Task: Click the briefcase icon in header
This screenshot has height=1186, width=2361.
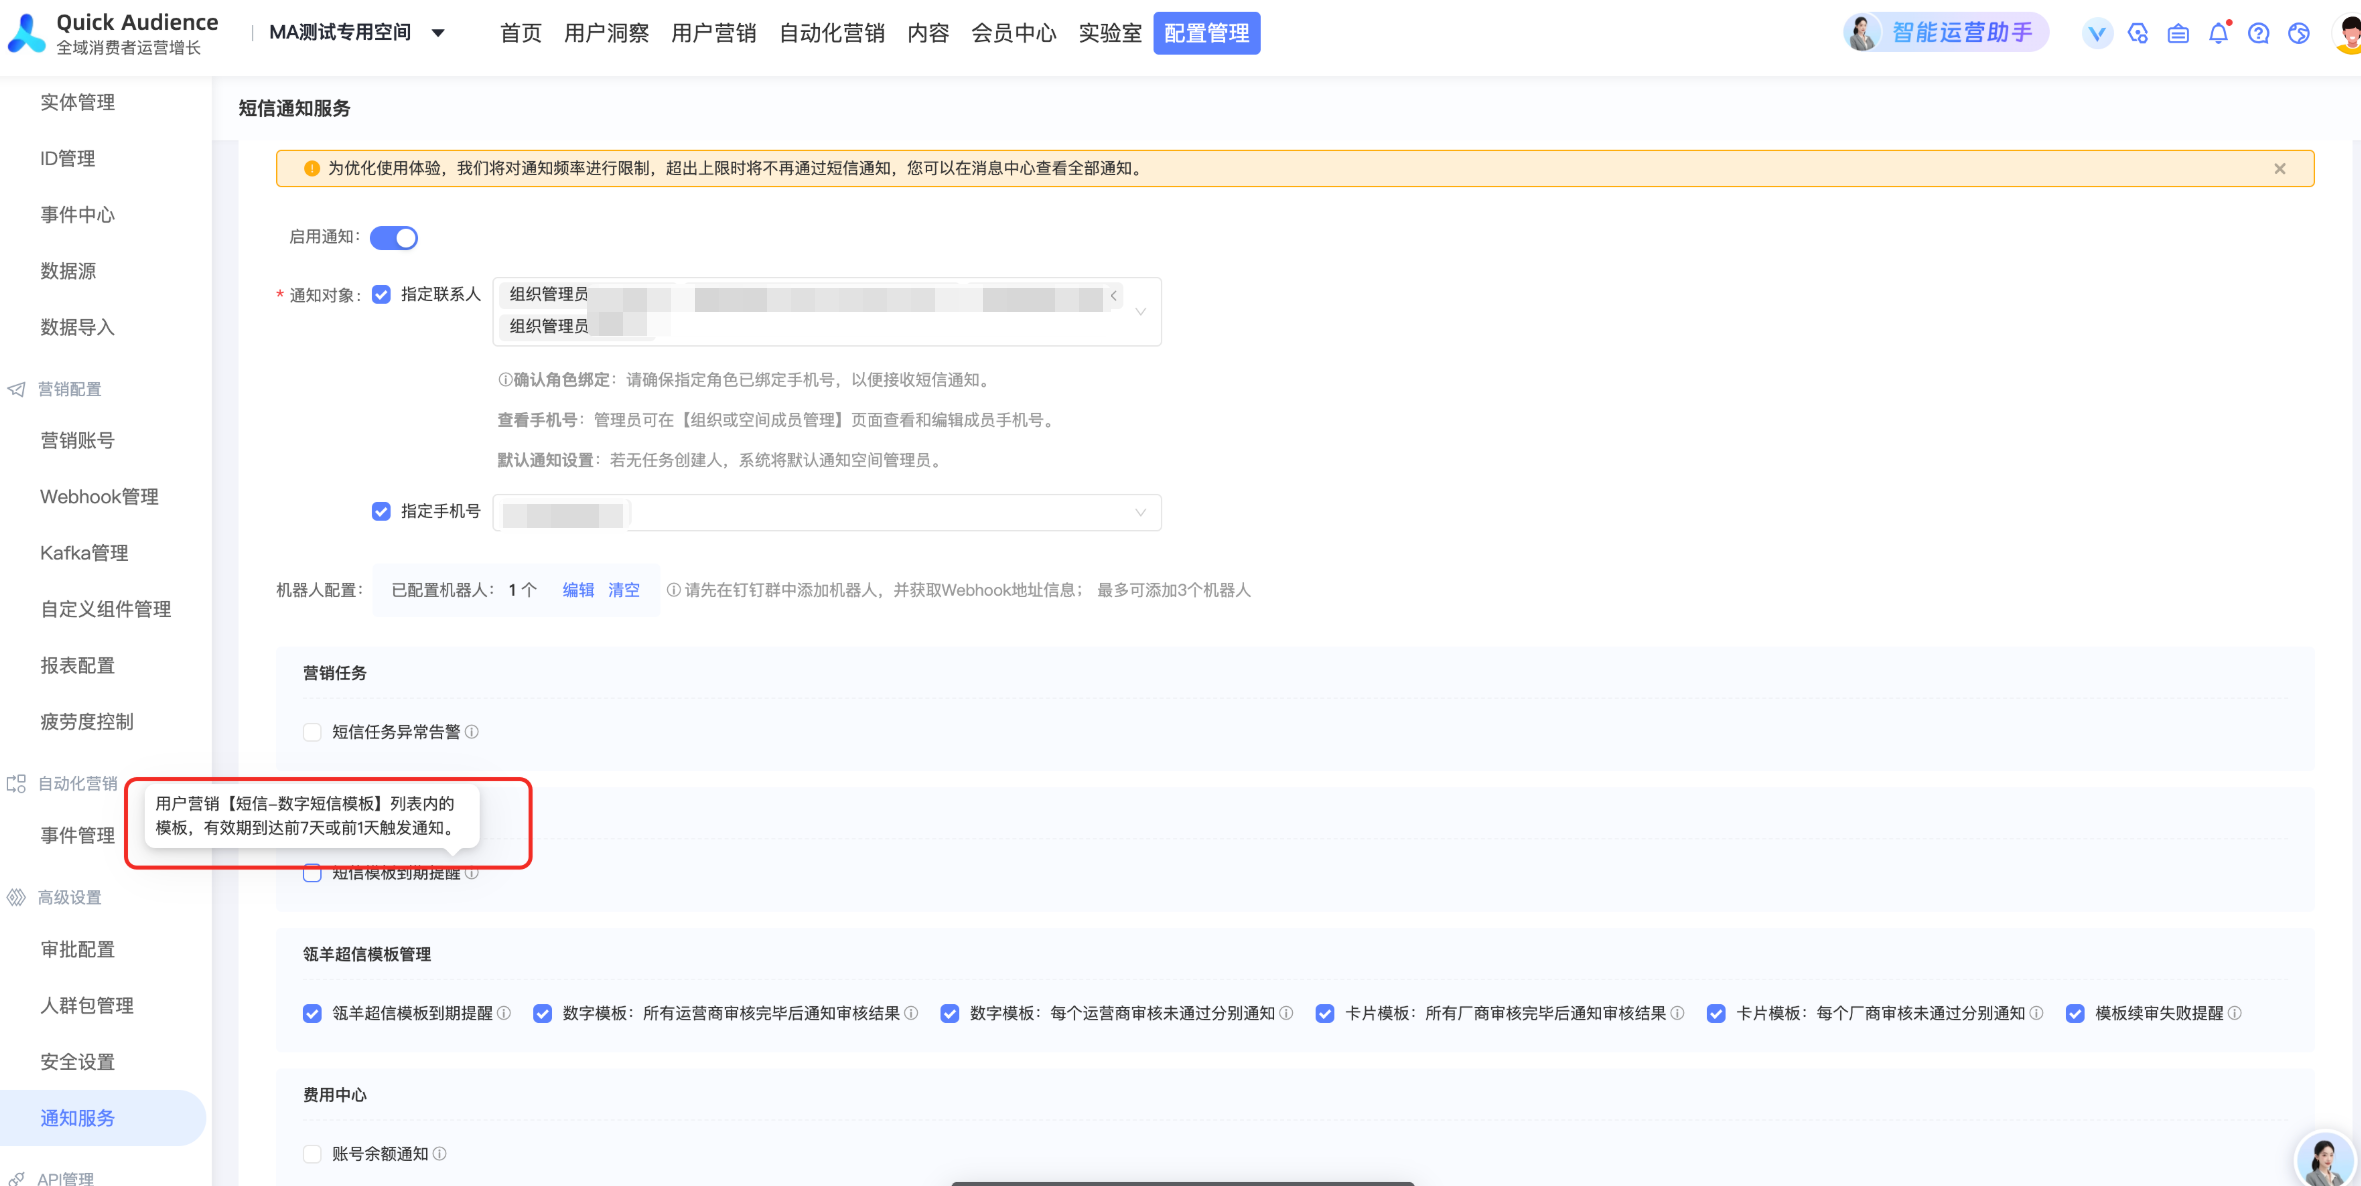Action: pos(2178,33)
